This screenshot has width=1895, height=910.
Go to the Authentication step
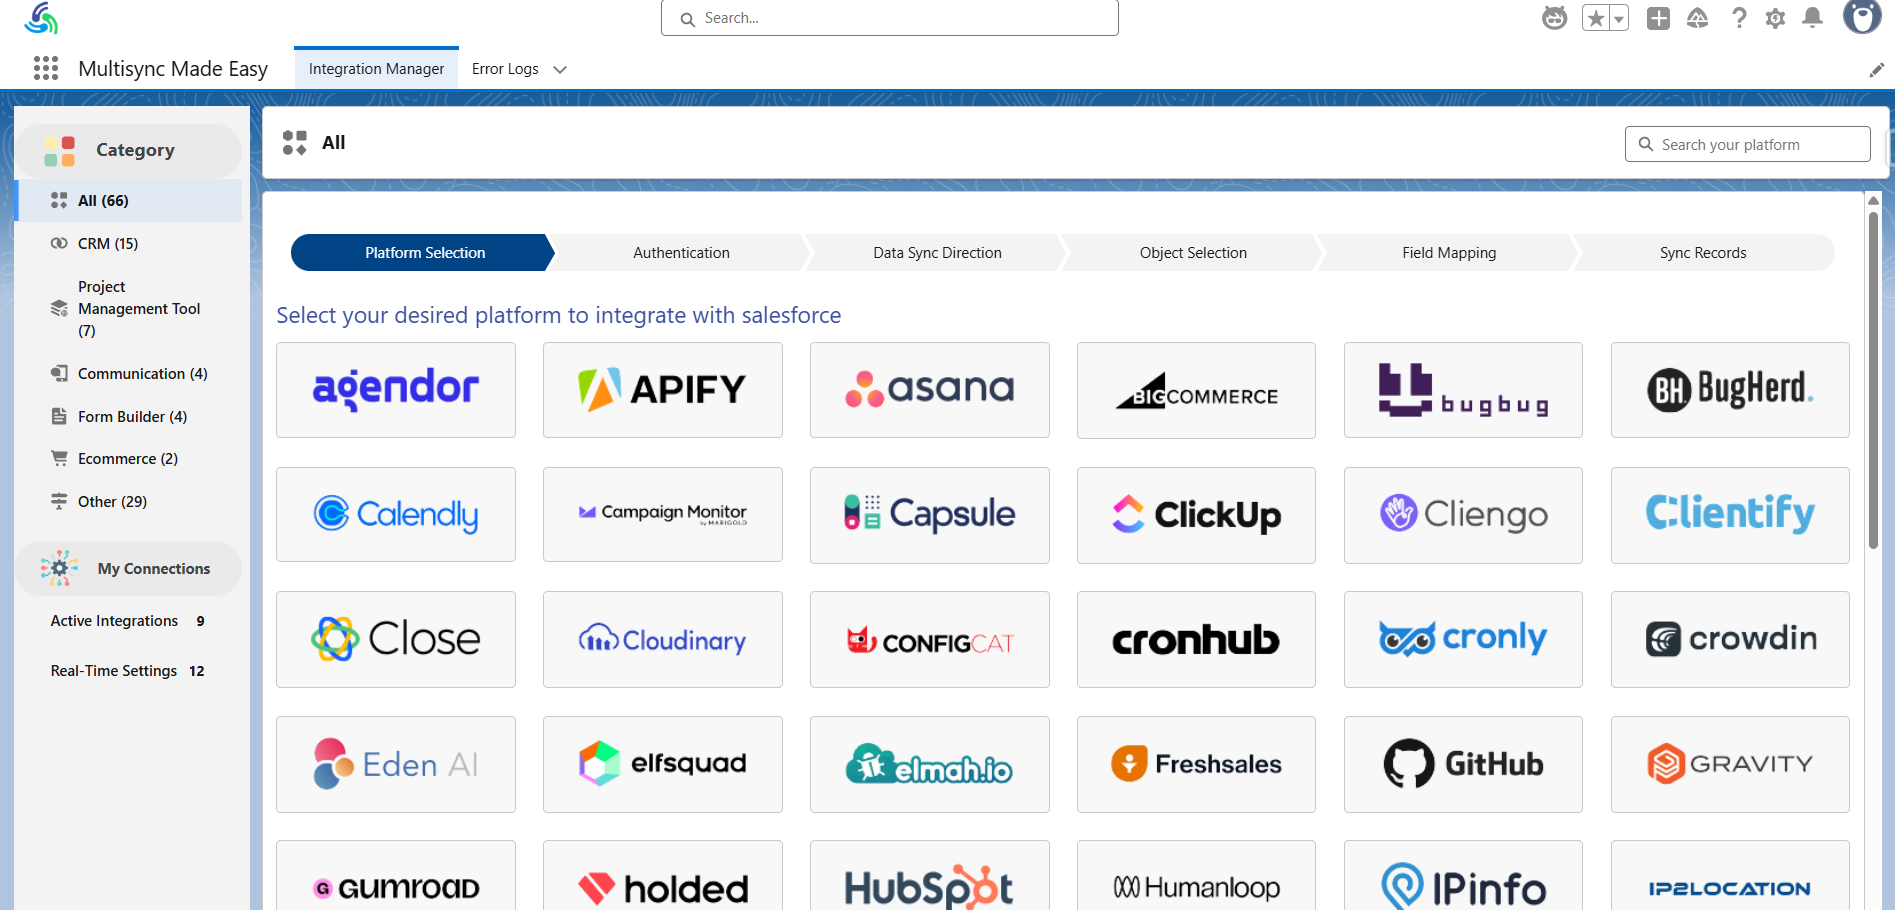pyautogui.click(x=681, y=253)
